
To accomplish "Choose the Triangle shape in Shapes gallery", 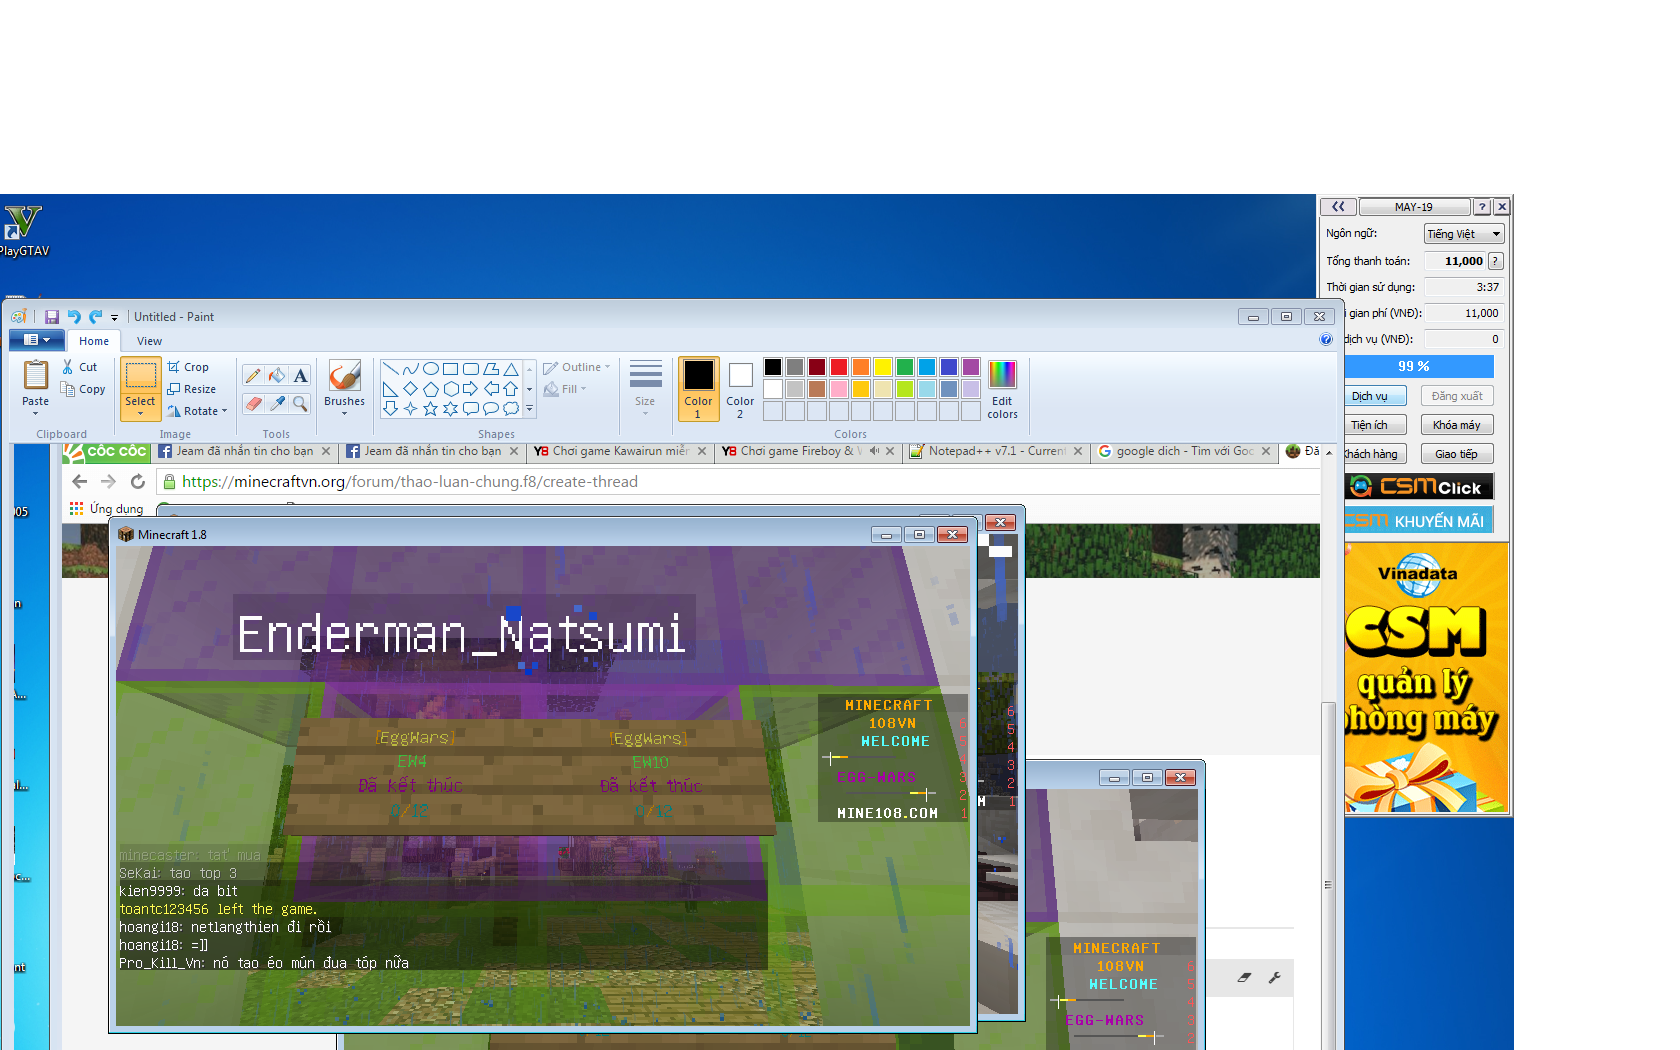I will click(x=511, y=369).
